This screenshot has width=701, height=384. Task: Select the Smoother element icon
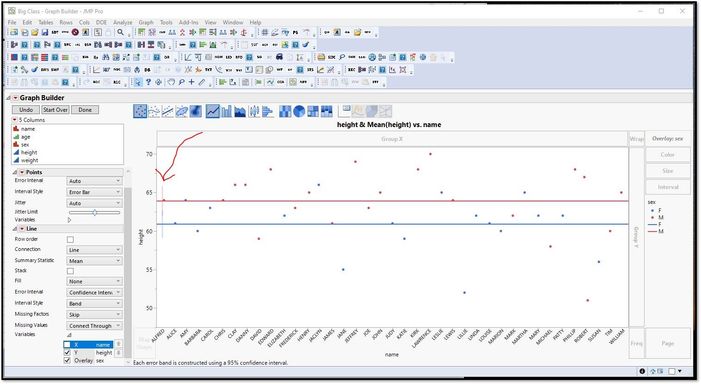point(153,111)
